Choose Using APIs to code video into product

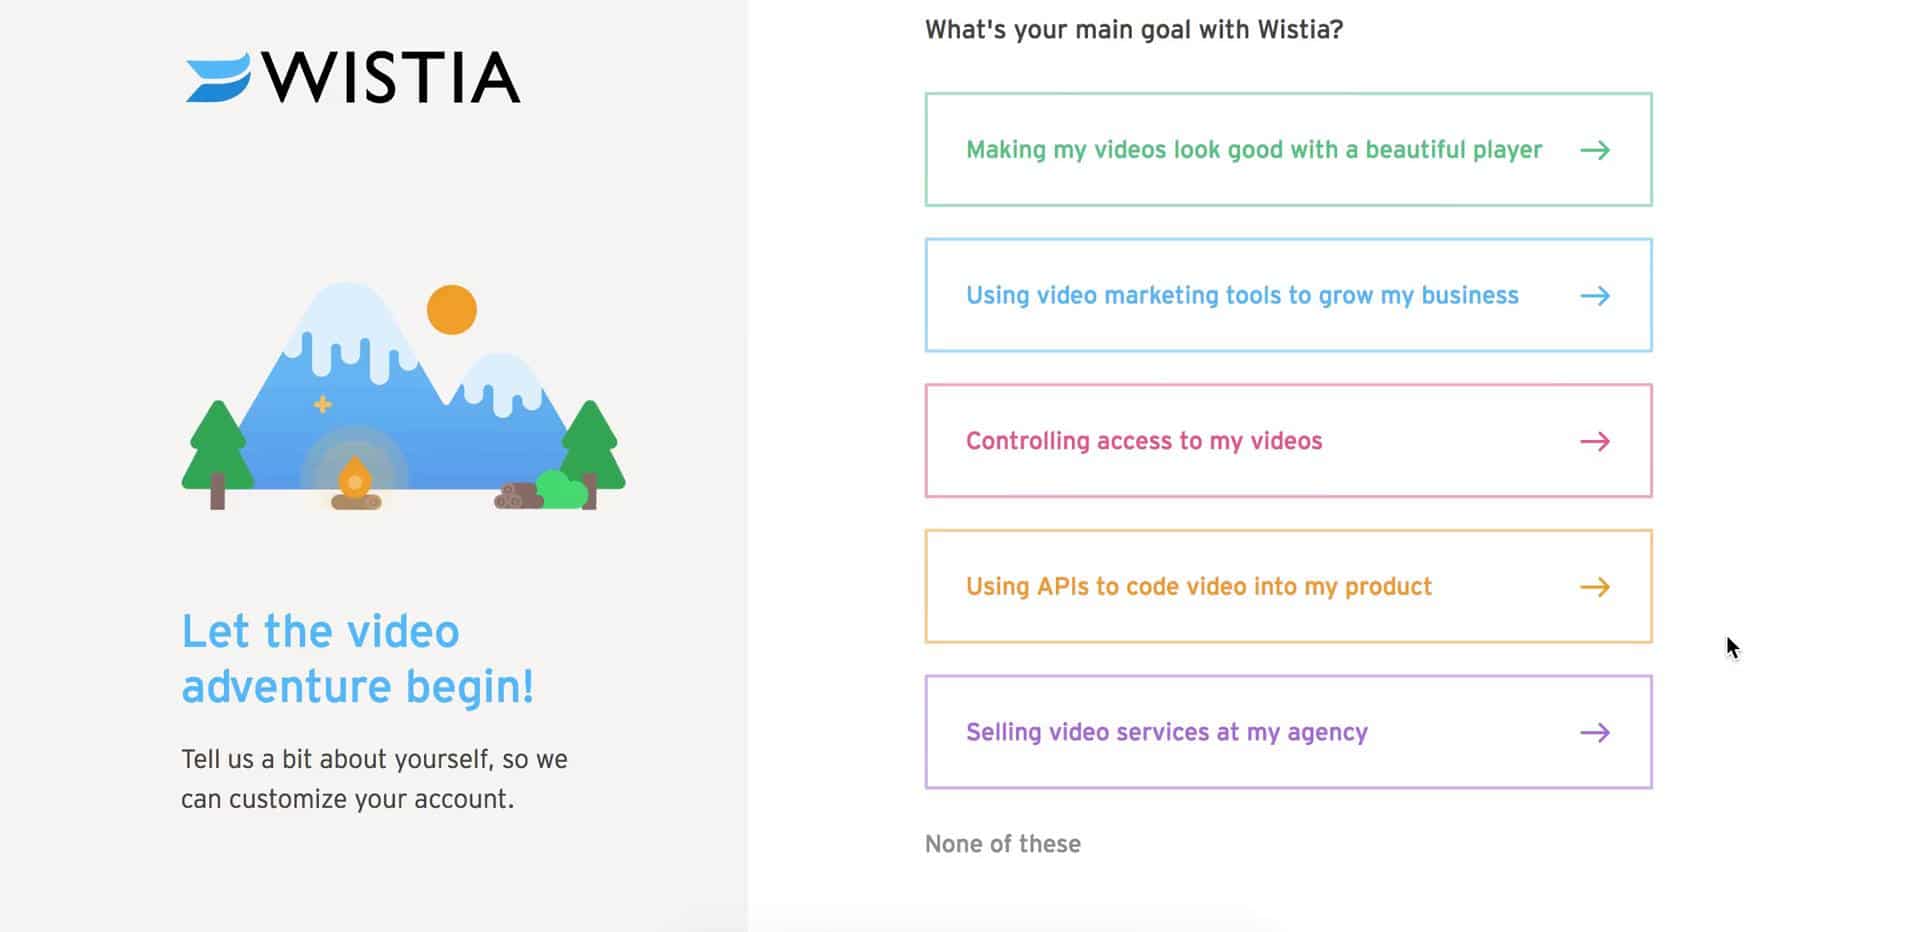1288,586
